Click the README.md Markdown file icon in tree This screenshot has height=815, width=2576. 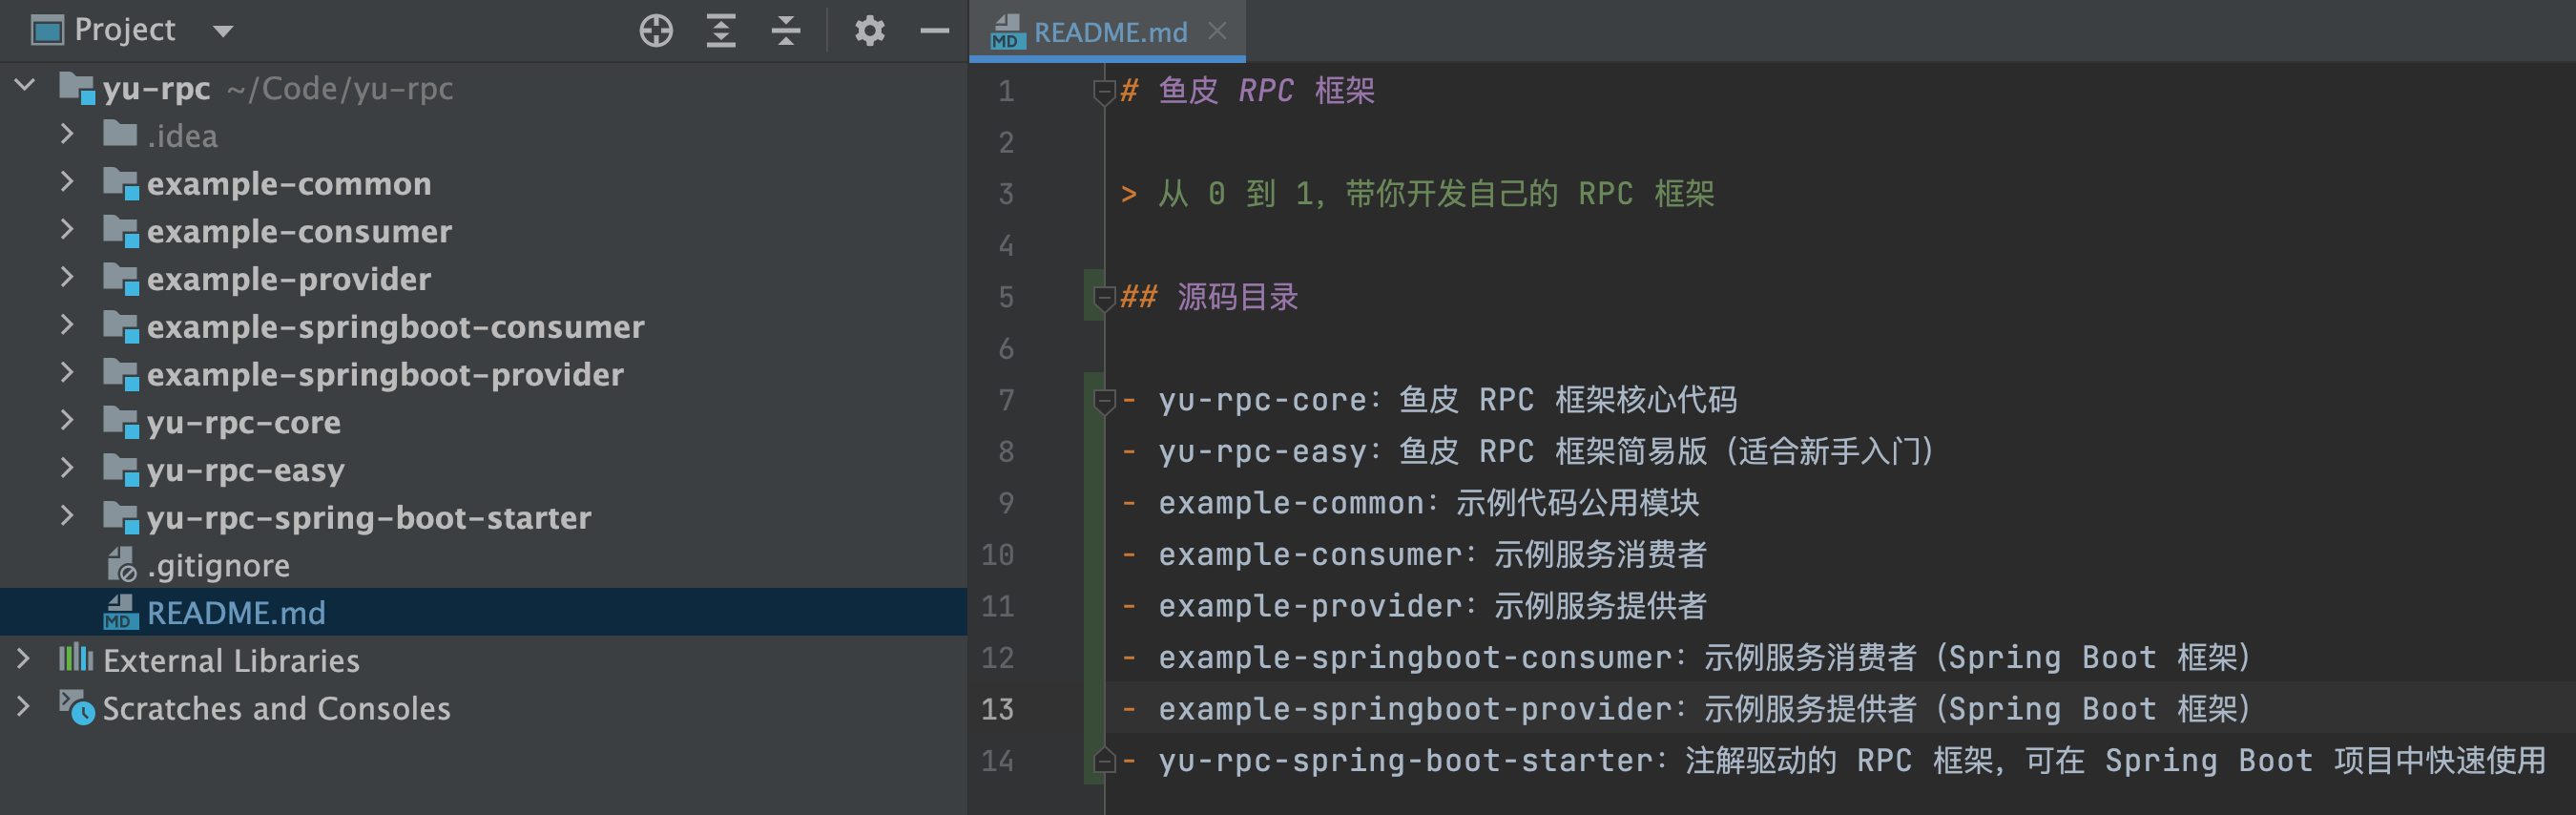tap(120, 612)
